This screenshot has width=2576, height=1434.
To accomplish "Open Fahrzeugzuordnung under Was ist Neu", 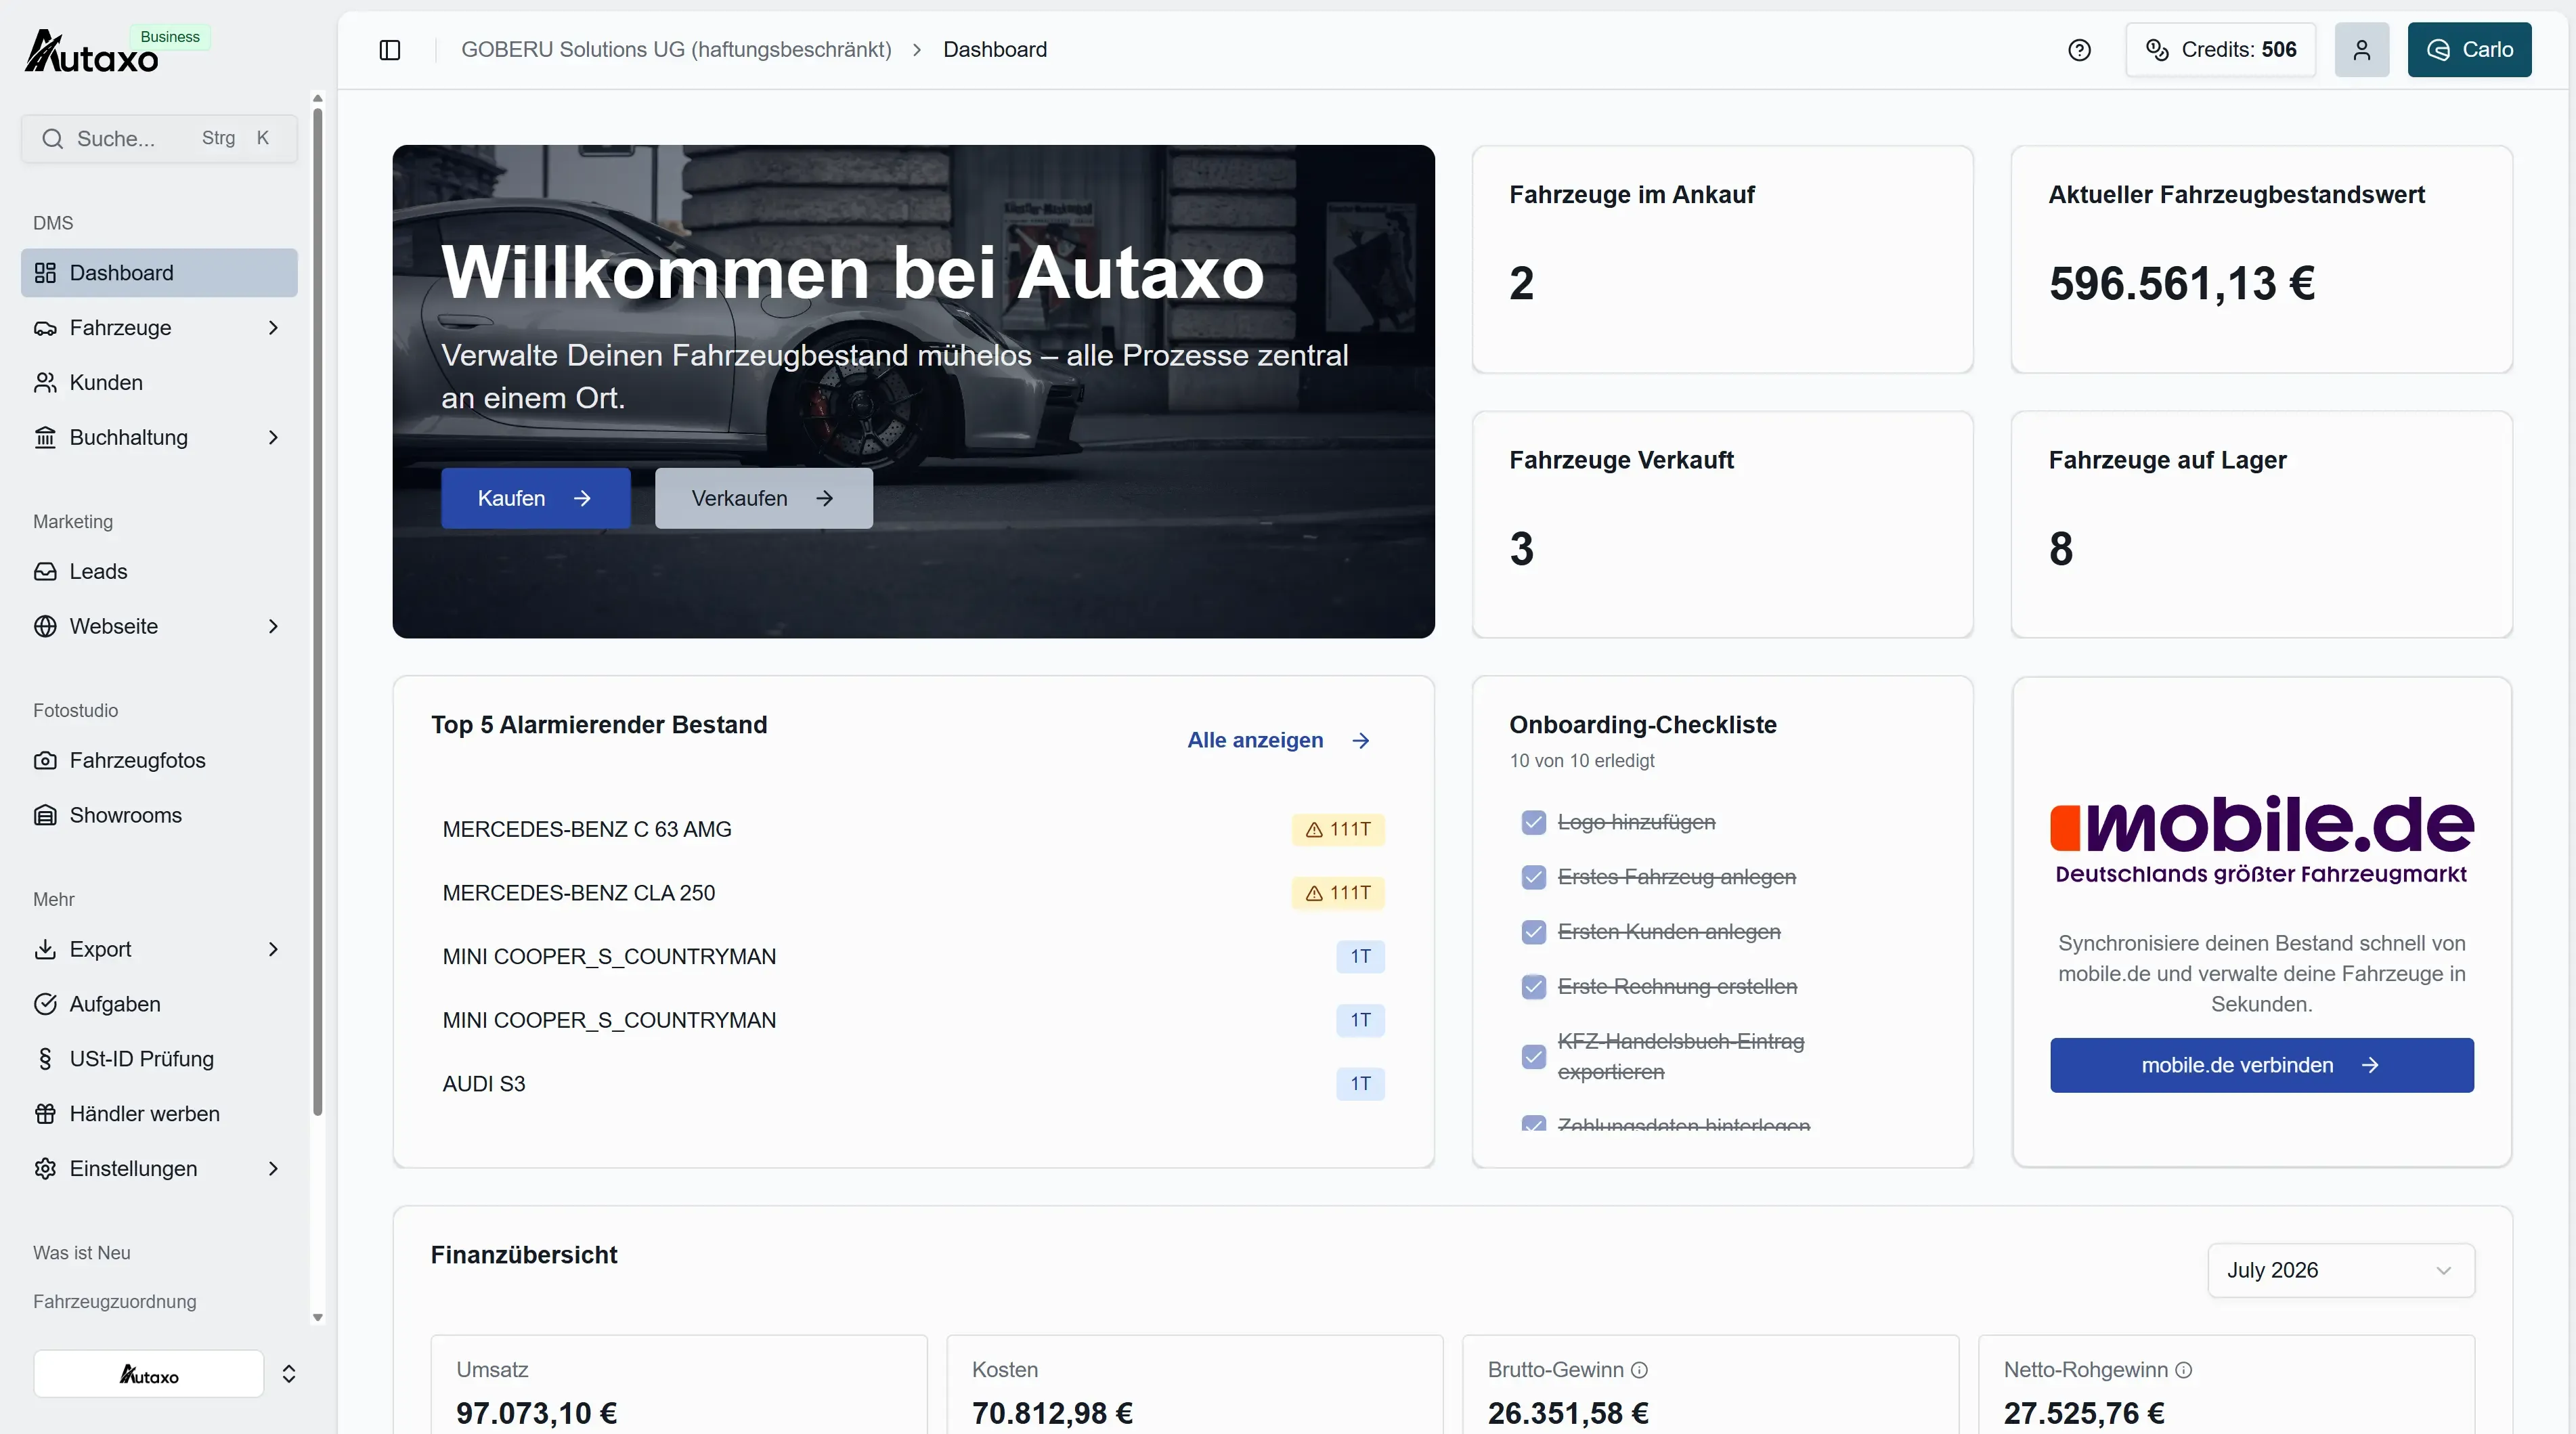I will [115, 1303].
